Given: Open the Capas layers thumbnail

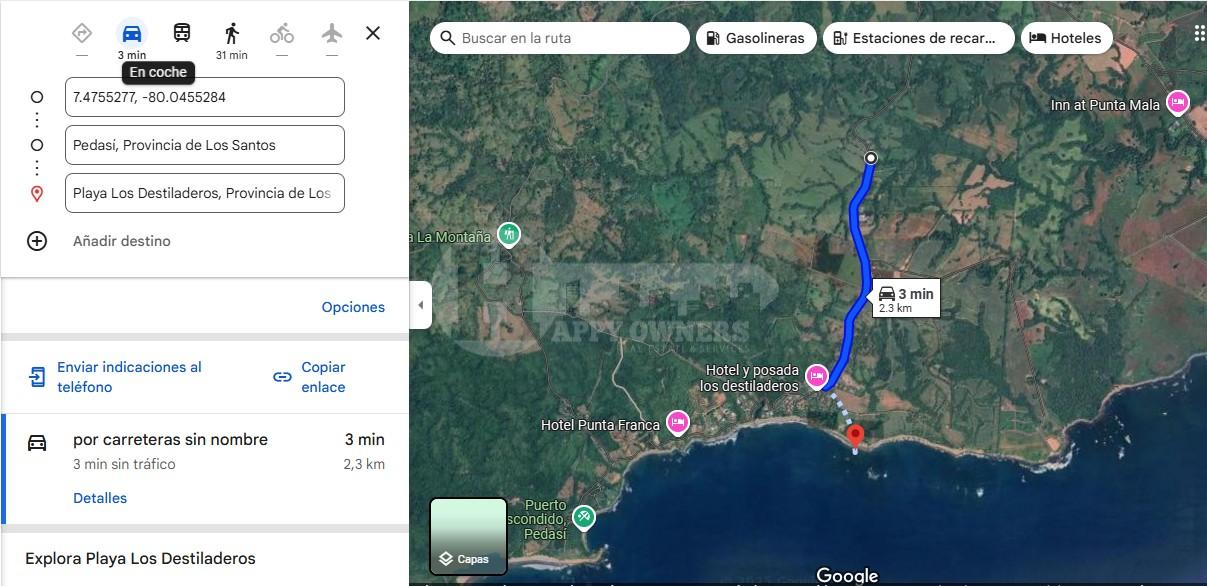Looking at the screenshot, I should [x=468, y=537].
